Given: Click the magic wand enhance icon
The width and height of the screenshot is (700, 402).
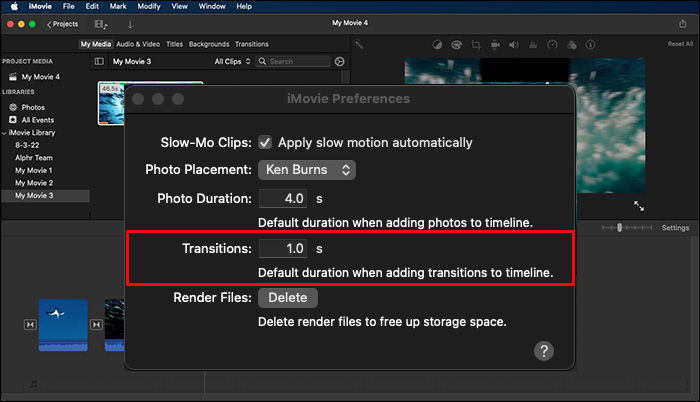Looking at the screenshot, I should pyautogui.click(x=359, y=44).
